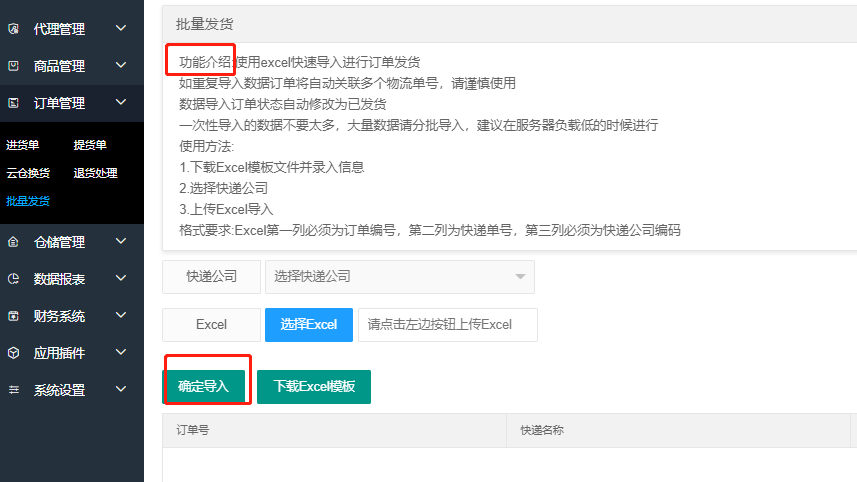This screenshot has height=482, width=857.
Task: Click the 订单管理 sidebar icon
Action: point(13,103)
